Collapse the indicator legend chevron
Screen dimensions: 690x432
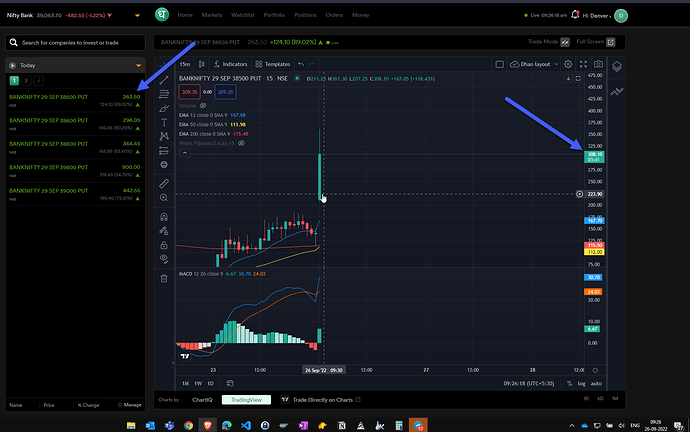tap(185, 153)
